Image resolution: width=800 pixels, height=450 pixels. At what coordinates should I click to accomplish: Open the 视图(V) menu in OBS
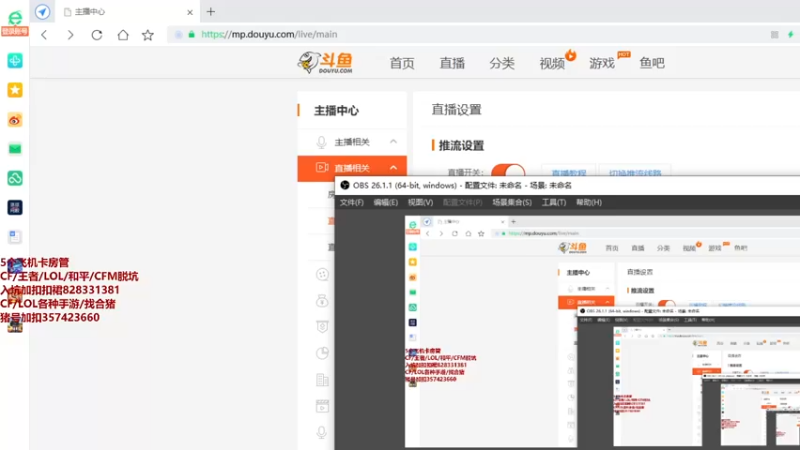(x=420, y=203)
